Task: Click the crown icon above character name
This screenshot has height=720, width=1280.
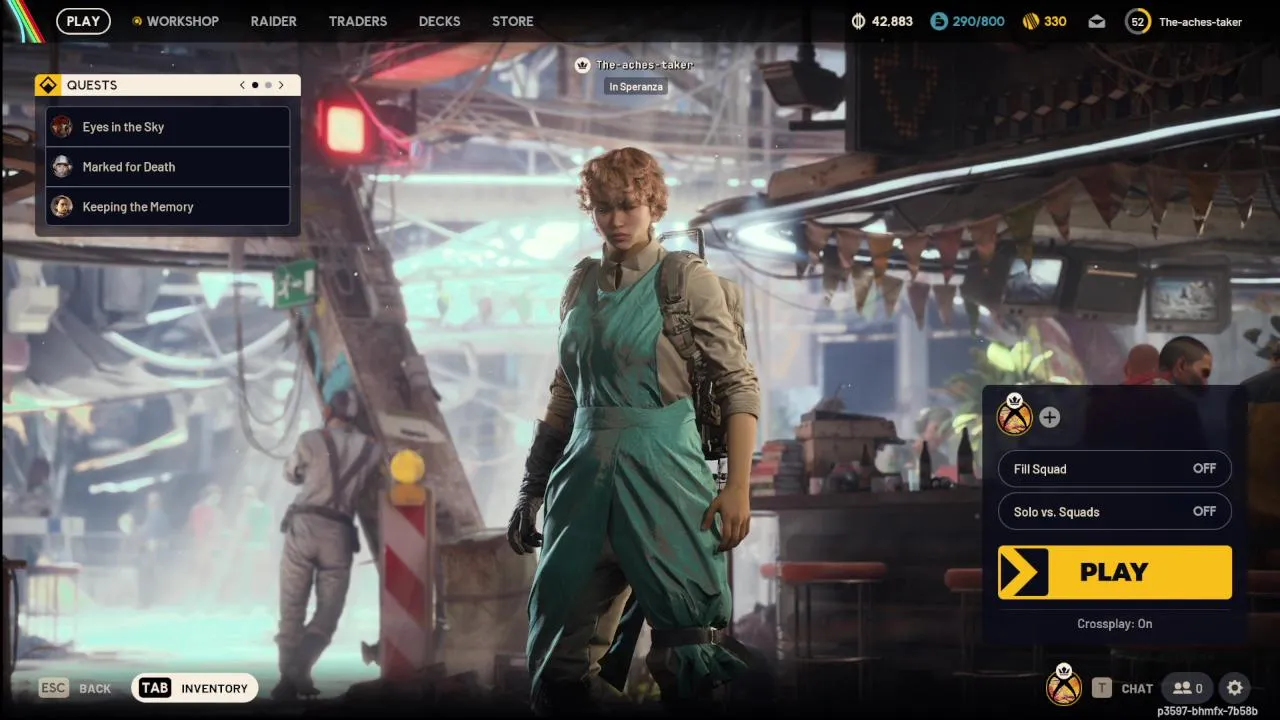Action: point(583,65)
